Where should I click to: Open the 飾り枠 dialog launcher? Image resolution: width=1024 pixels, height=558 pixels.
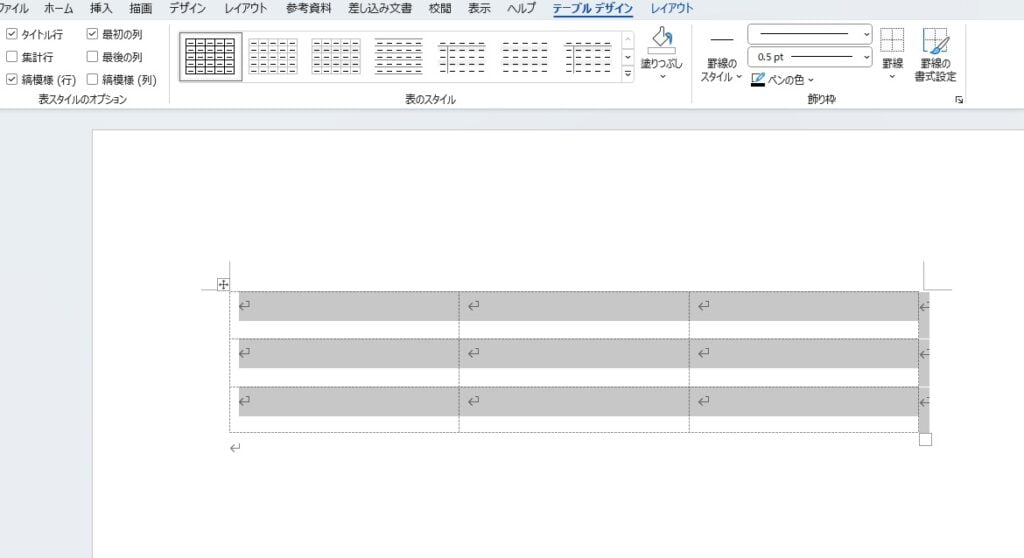[x=959, y=100]
